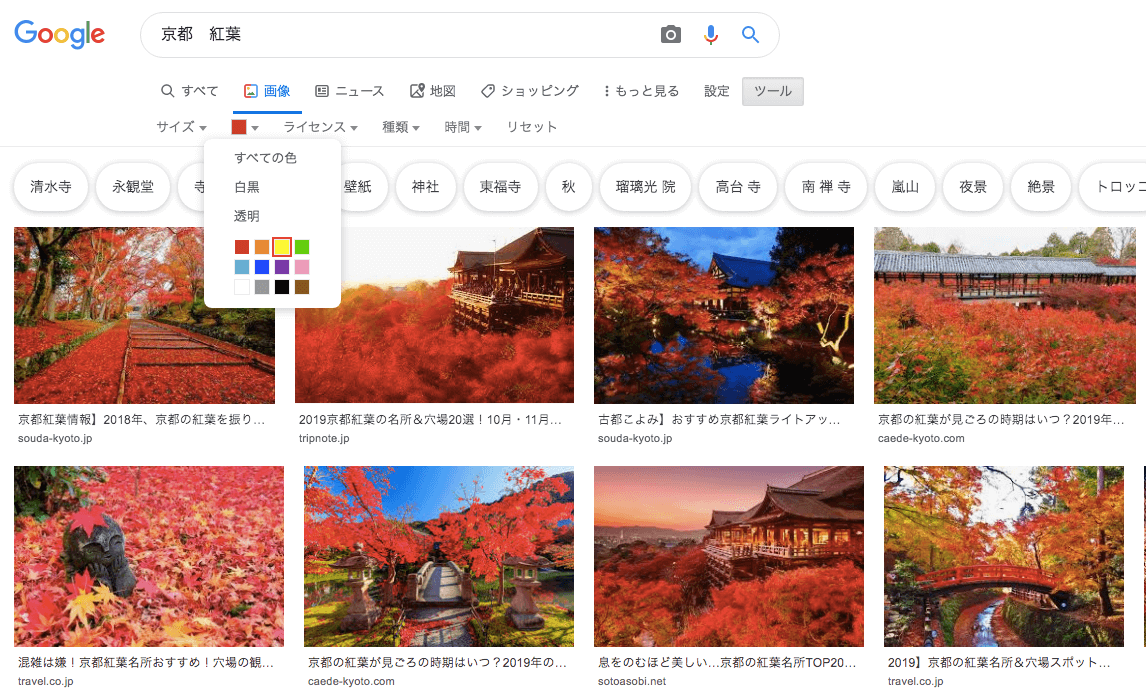Click the blue magnifier search button
Screen dimensions: 1146x698
(750, 34)
